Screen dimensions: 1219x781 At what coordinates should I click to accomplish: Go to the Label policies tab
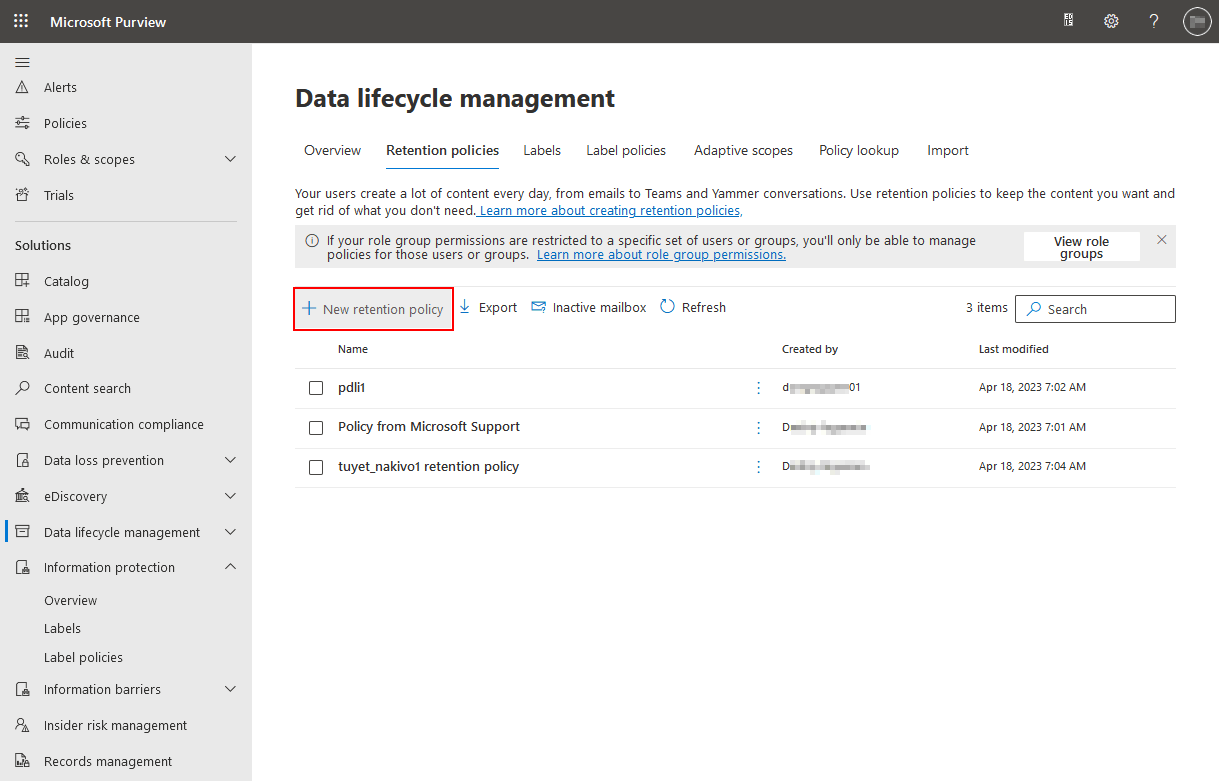pos(626,150)
